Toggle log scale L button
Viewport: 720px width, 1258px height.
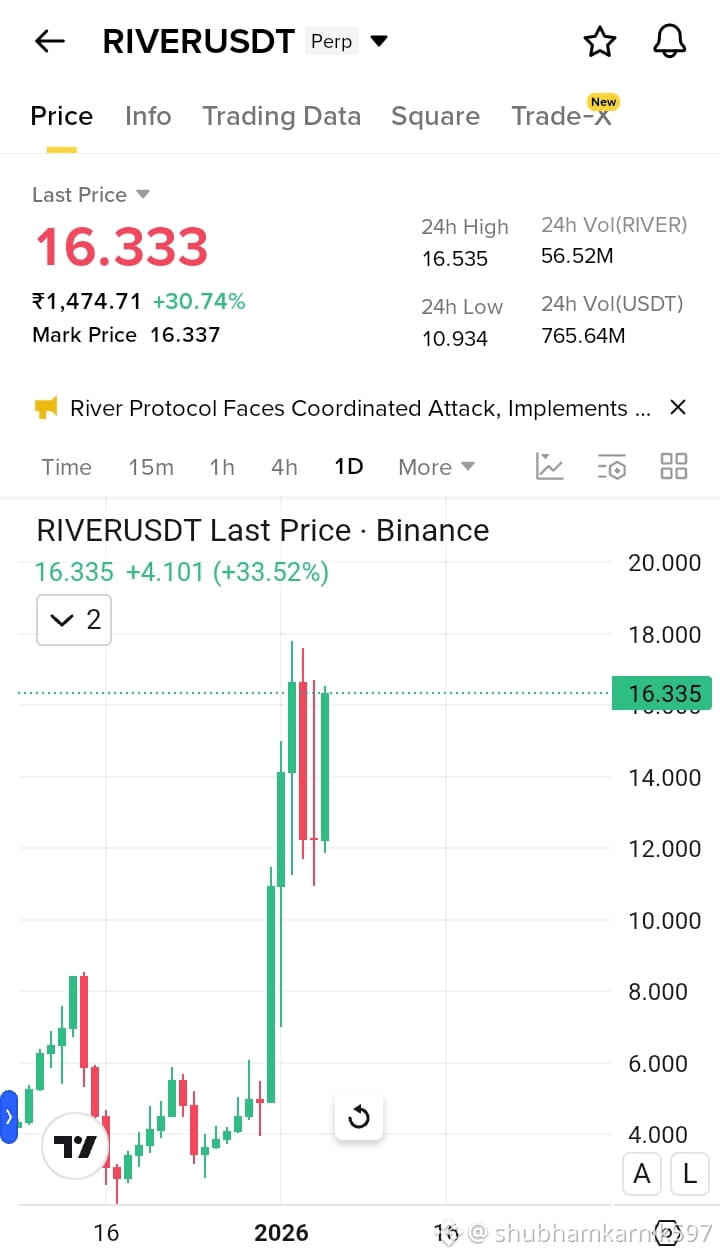[x=689, y=1174]
